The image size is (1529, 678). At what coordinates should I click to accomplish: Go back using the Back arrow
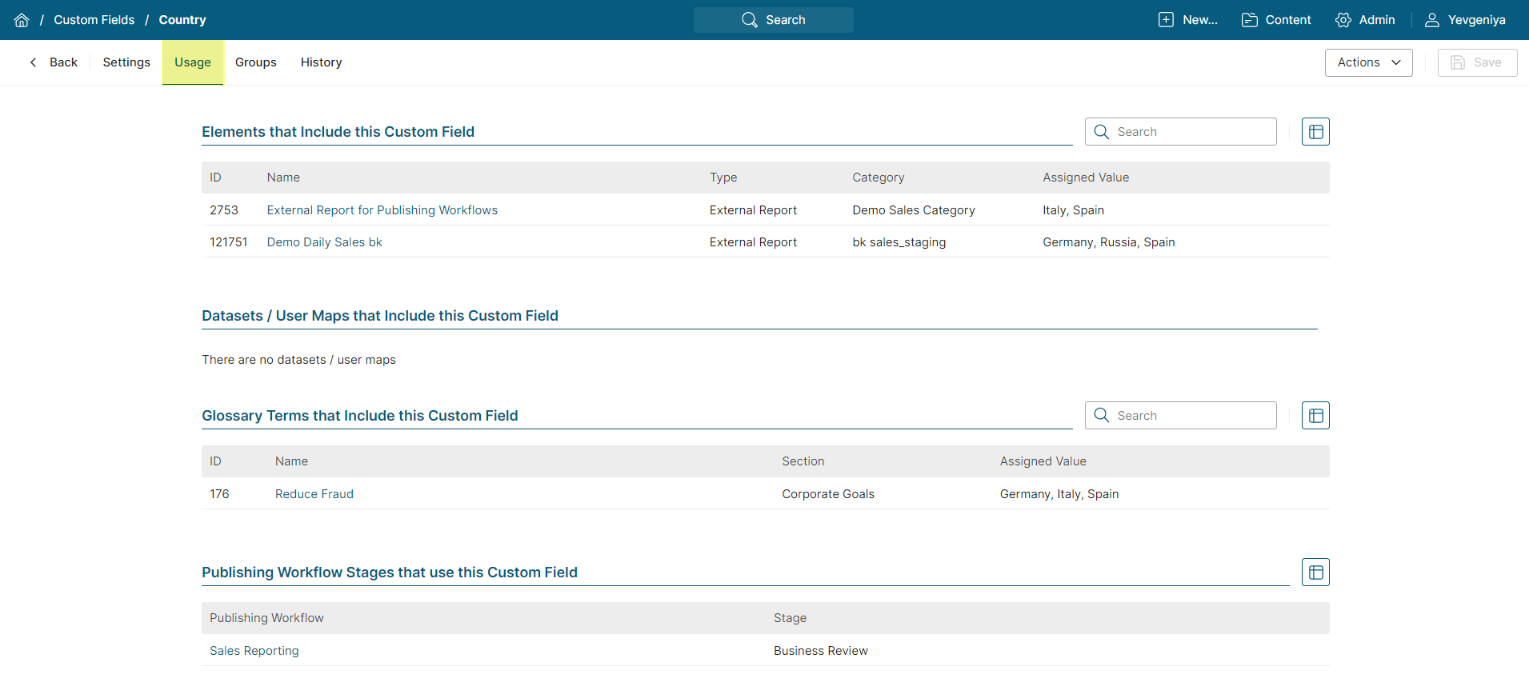pyautogui.click(x=53, y=62)
